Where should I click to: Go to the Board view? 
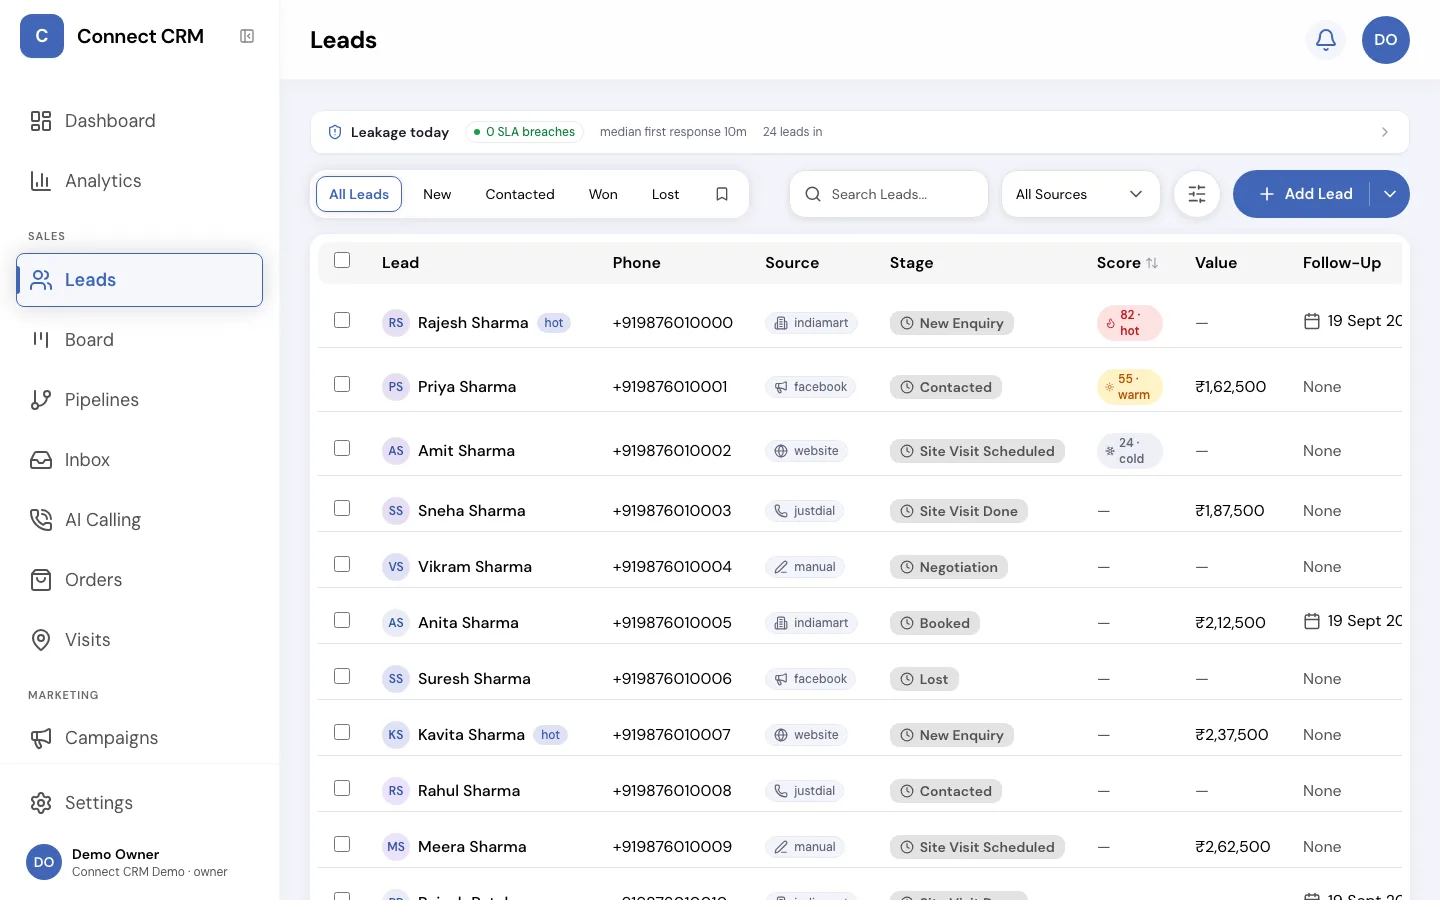(x=139, y=340)
